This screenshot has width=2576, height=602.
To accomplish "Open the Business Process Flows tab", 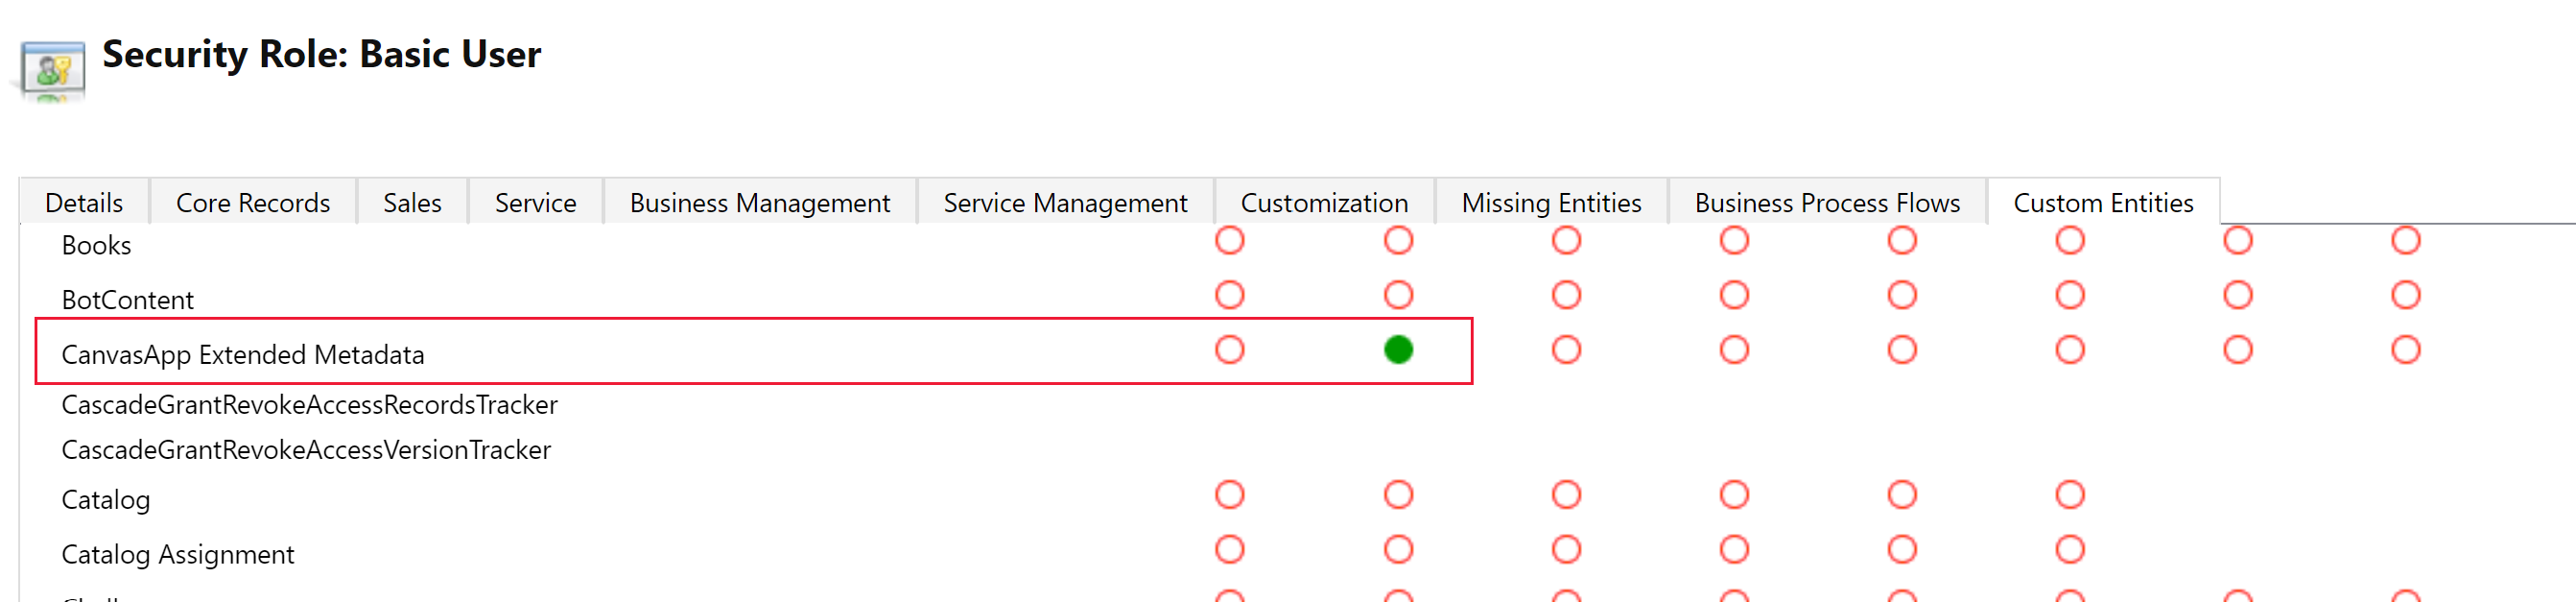I will (1827, 202).
